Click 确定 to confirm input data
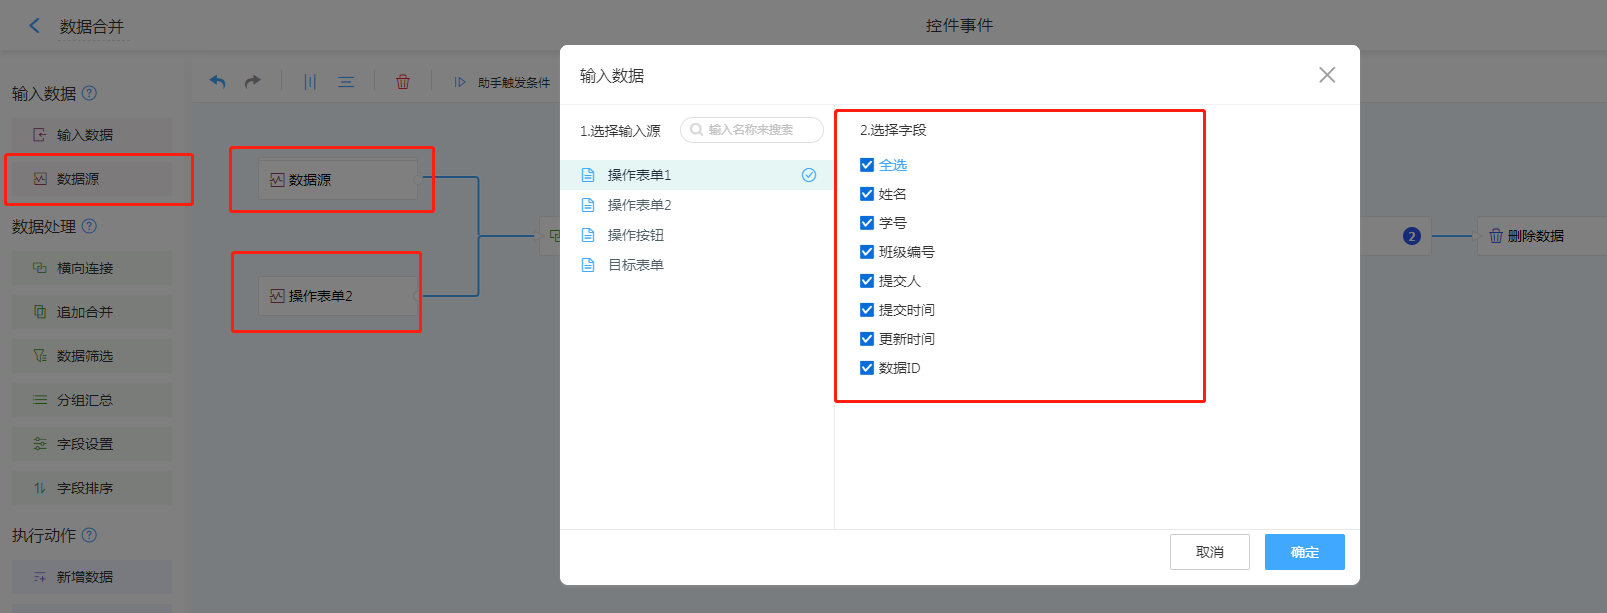This screenshot has height=613, width=1607. (1304, 552)
